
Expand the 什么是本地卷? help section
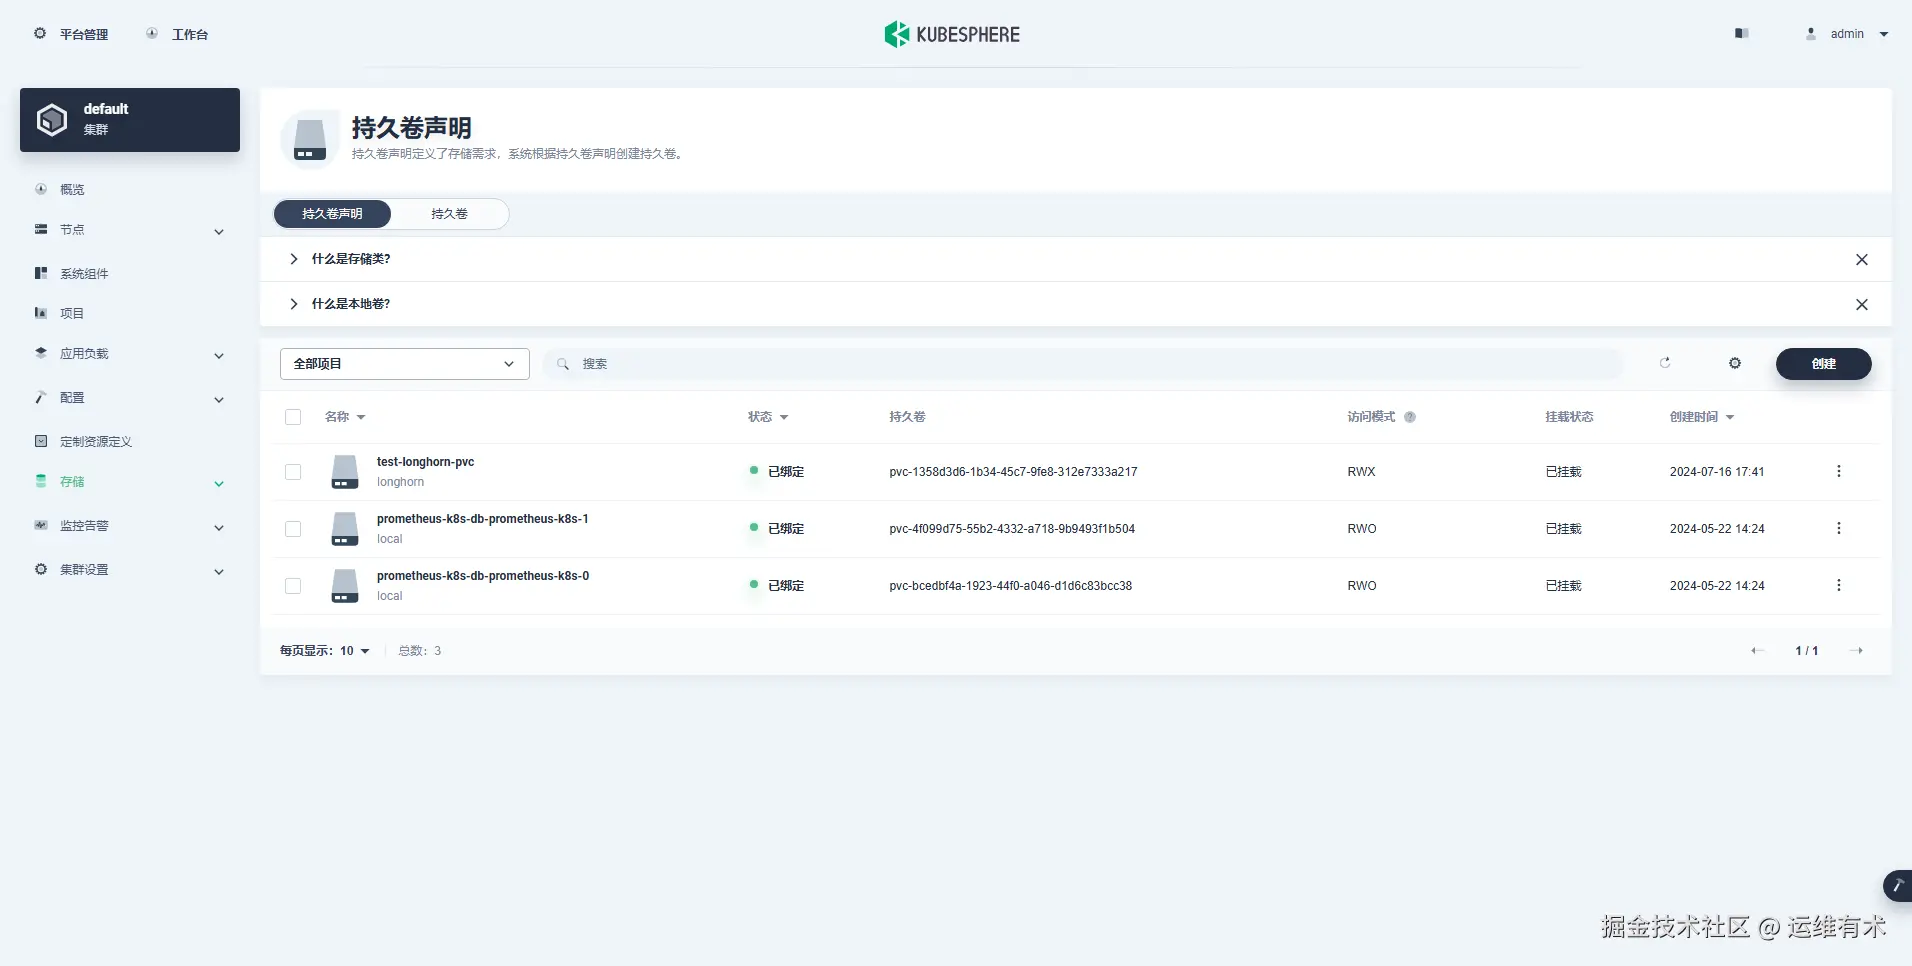[x=293, y=304]
